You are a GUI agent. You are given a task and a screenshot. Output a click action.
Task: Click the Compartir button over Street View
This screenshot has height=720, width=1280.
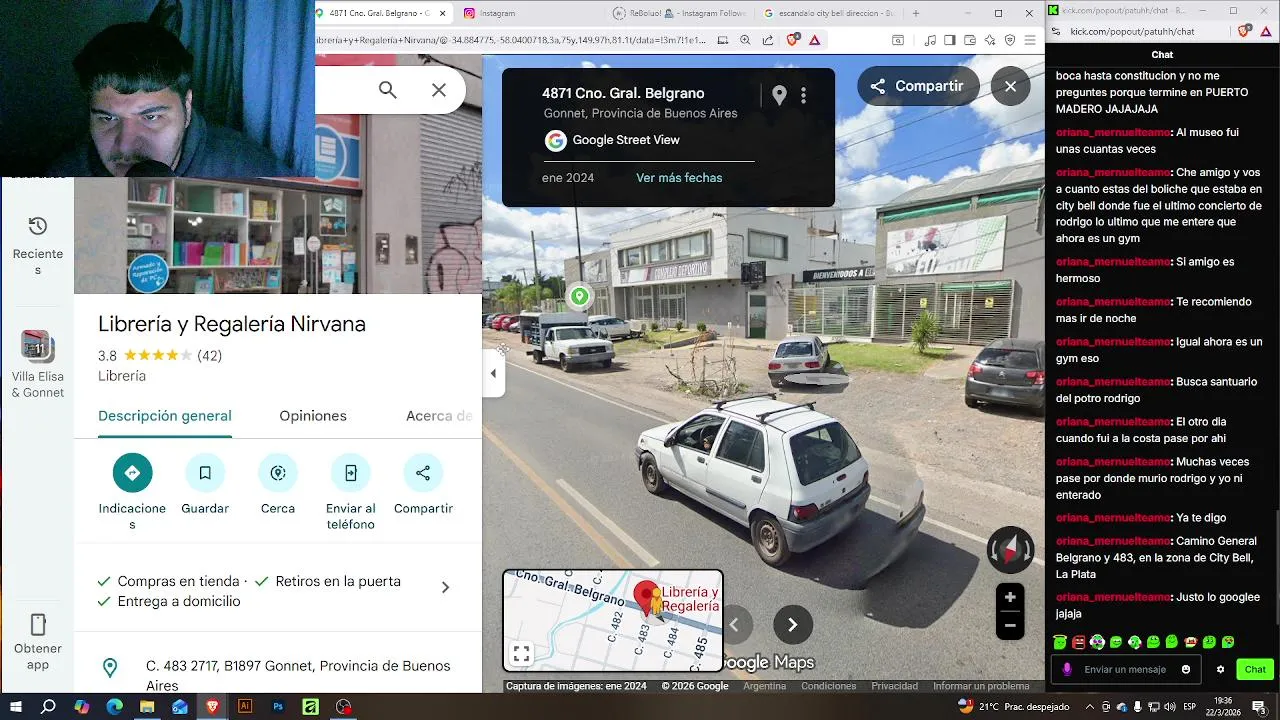[x=916, y=86]
